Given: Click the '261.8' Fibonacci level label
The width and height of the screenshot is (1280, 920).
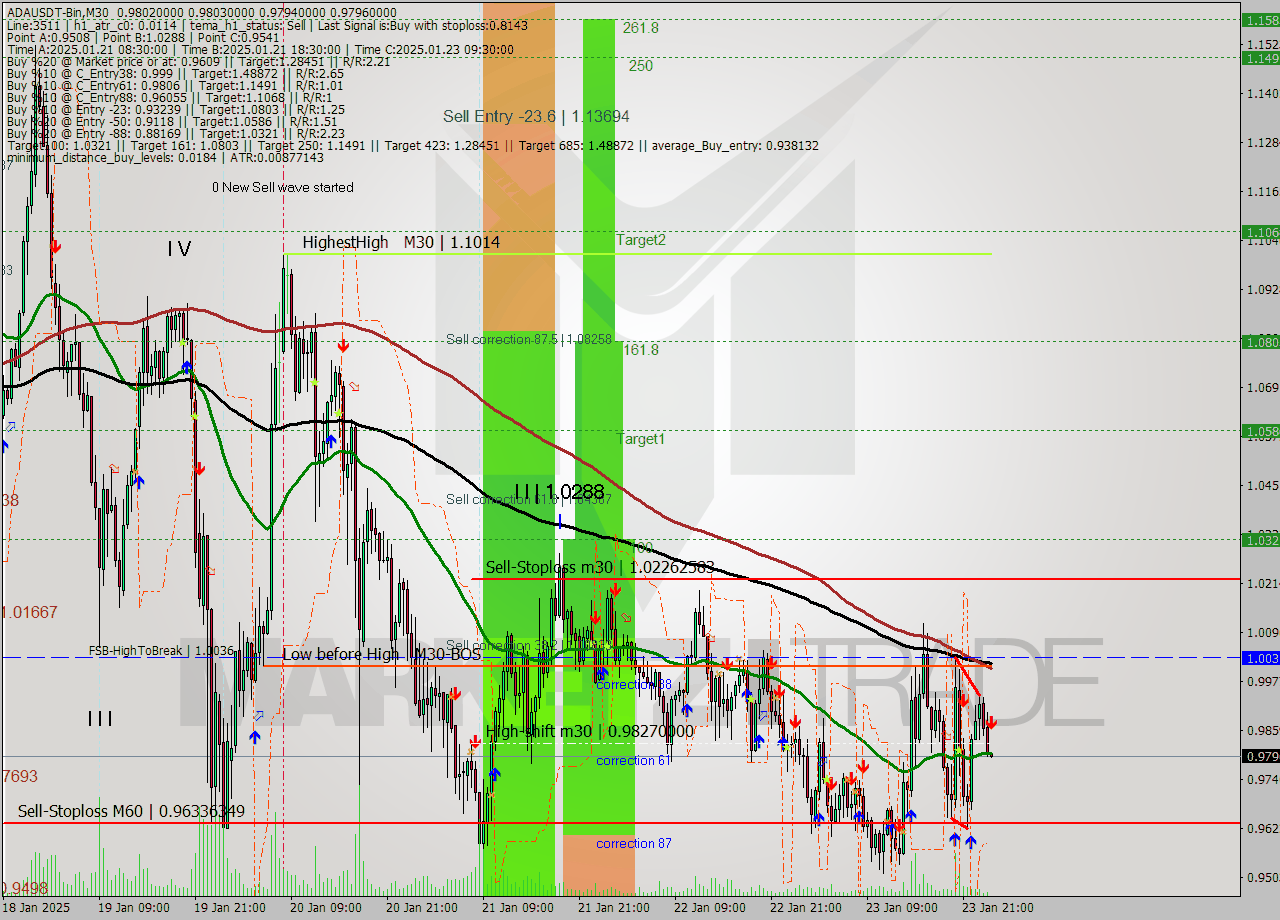Looking at the screenshot, I should click(640, 28).
